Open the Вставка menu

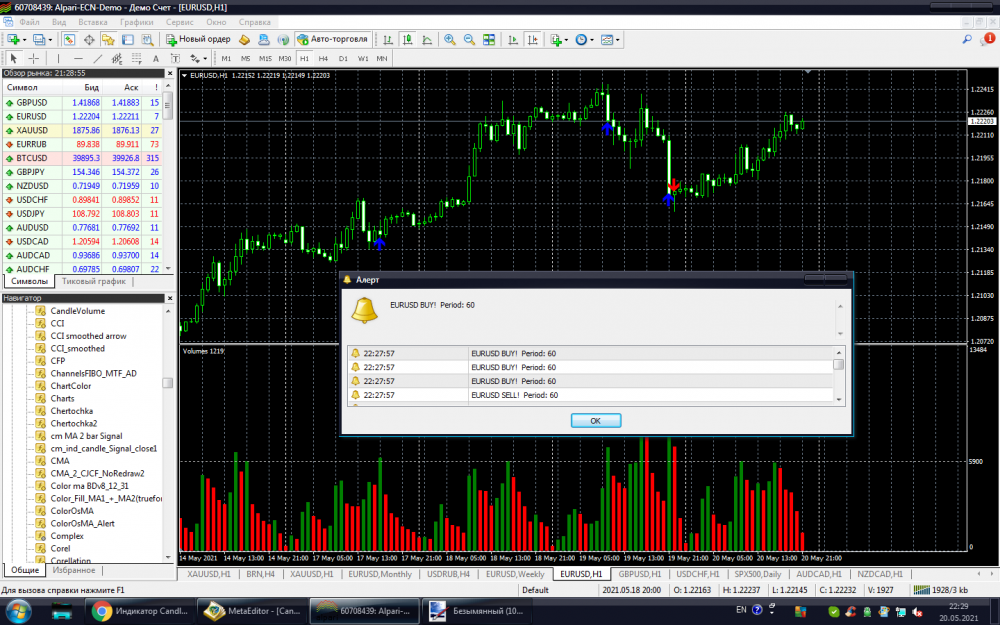click(92, 22)
